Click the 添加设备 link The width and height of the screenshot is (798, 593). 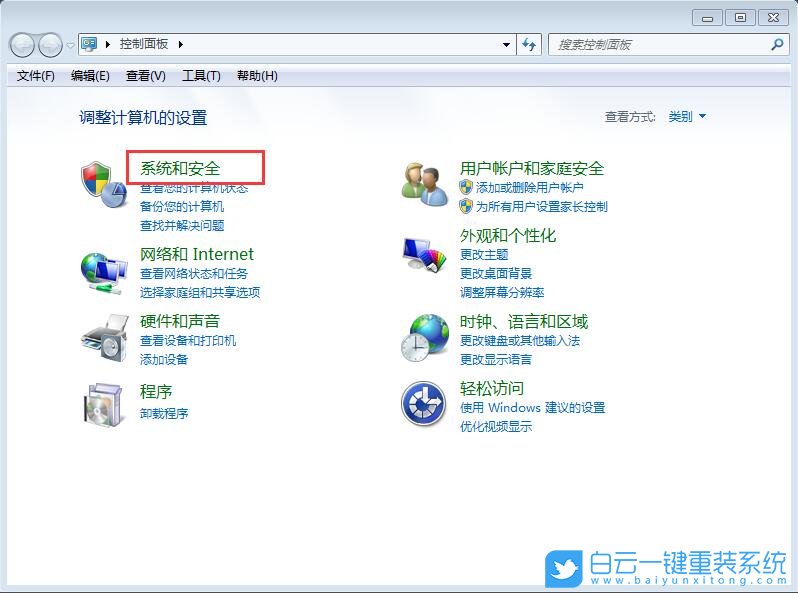point(164,359)
